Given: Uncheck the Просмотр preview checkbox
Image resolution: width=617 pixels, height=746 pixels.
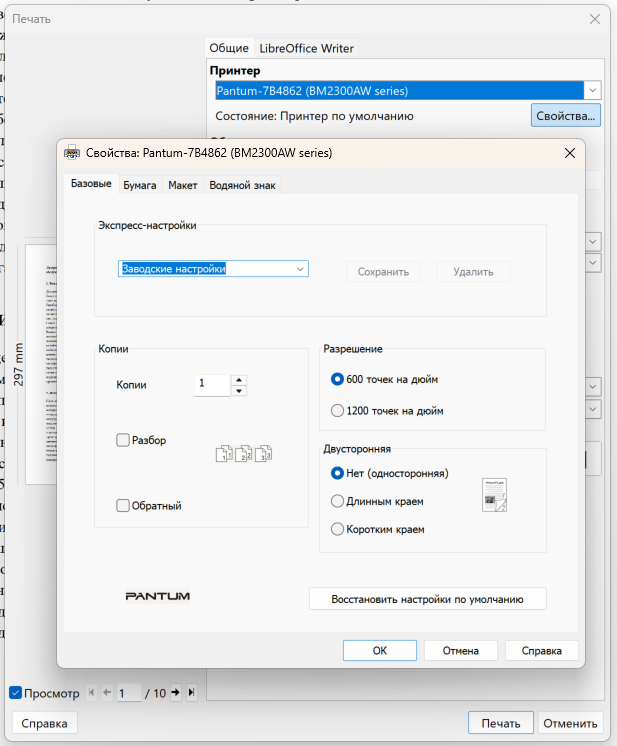Looking at the screenshot, I should point(15,692).
